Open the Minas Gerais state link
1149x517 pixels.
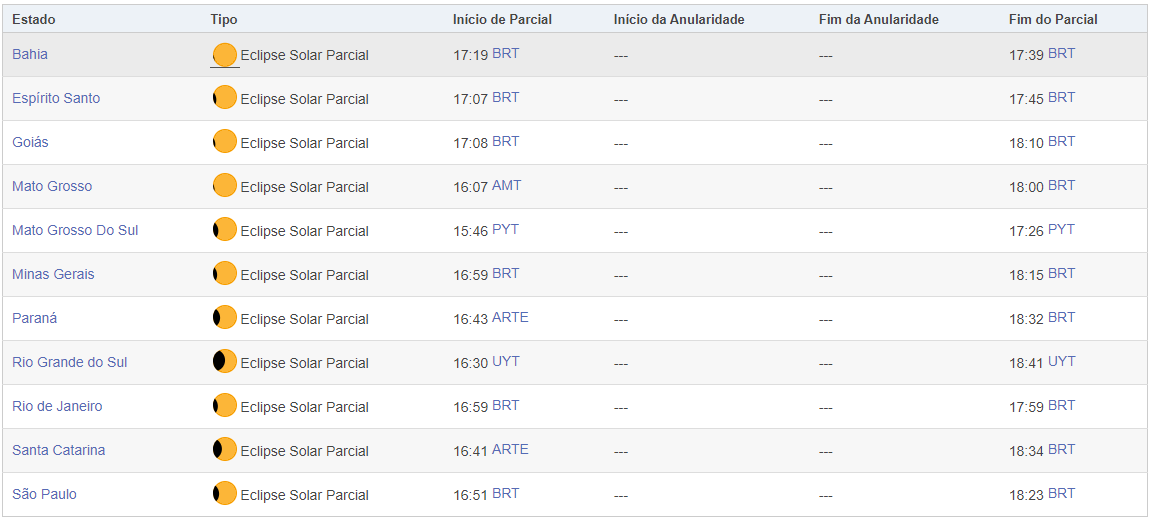click(x=53, y=274)
